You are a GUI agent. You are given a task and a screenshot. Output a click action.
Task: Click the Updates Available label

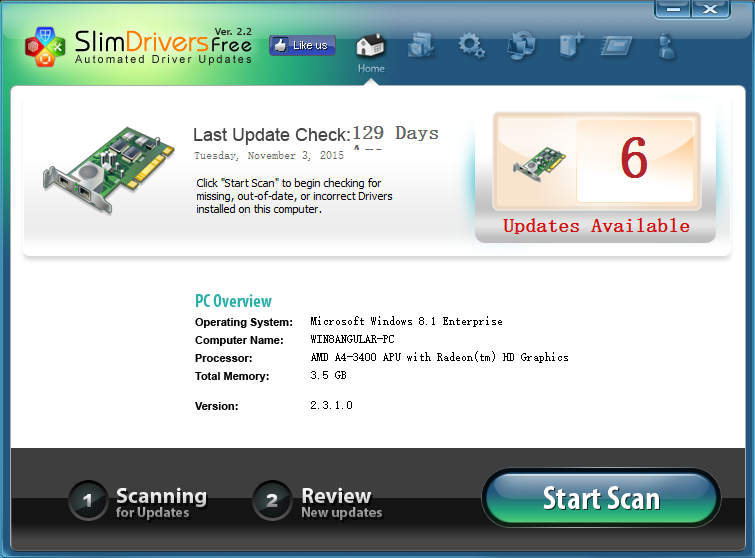point(596,226)
